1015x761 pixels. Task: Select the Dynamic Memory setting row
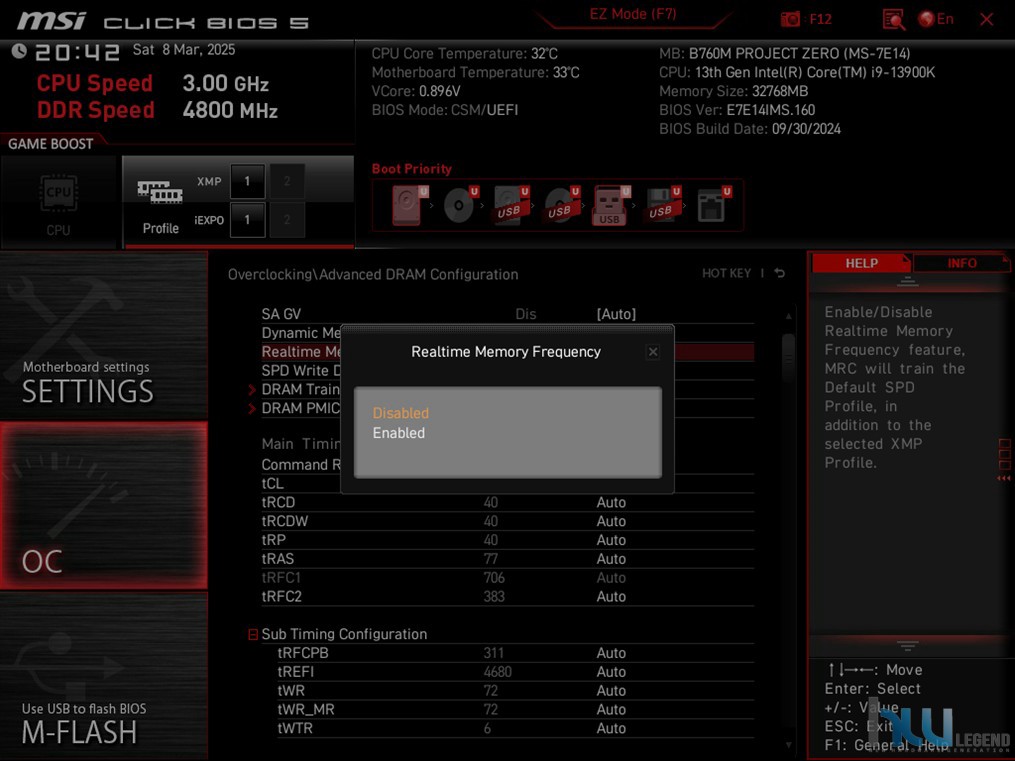(x=300, y=333)
